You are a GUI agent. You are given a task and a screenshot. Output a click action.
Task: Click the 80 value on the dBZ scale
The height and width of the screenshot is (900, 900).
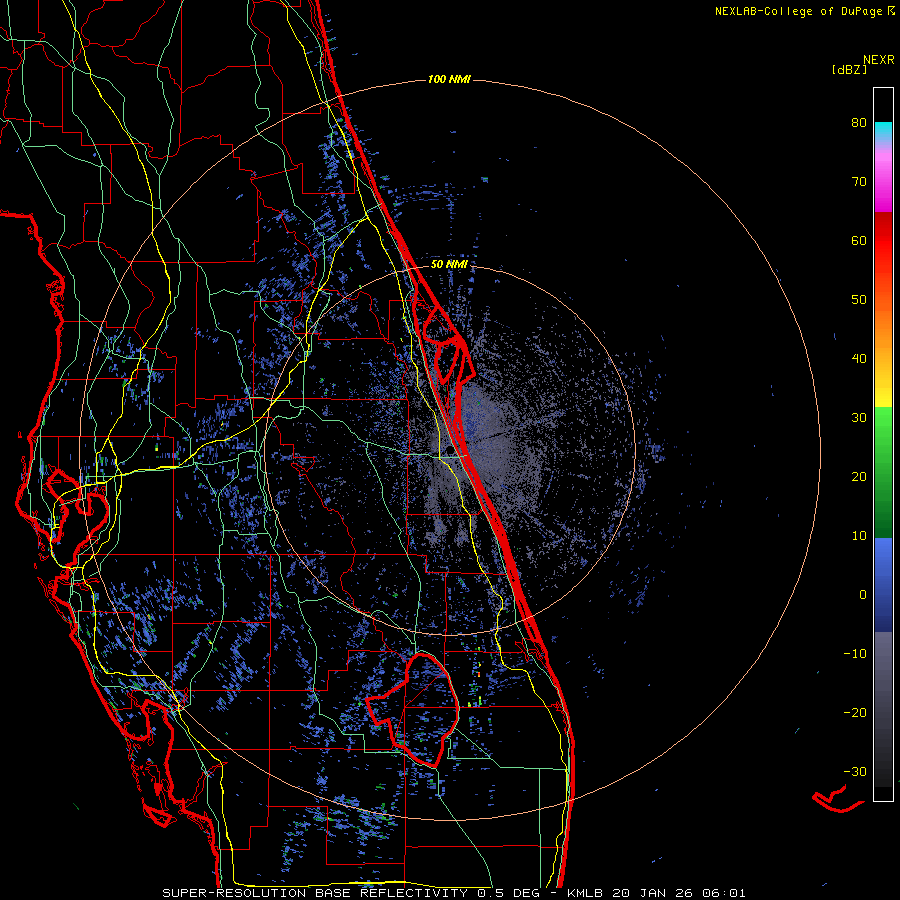(x=859, y=123)
